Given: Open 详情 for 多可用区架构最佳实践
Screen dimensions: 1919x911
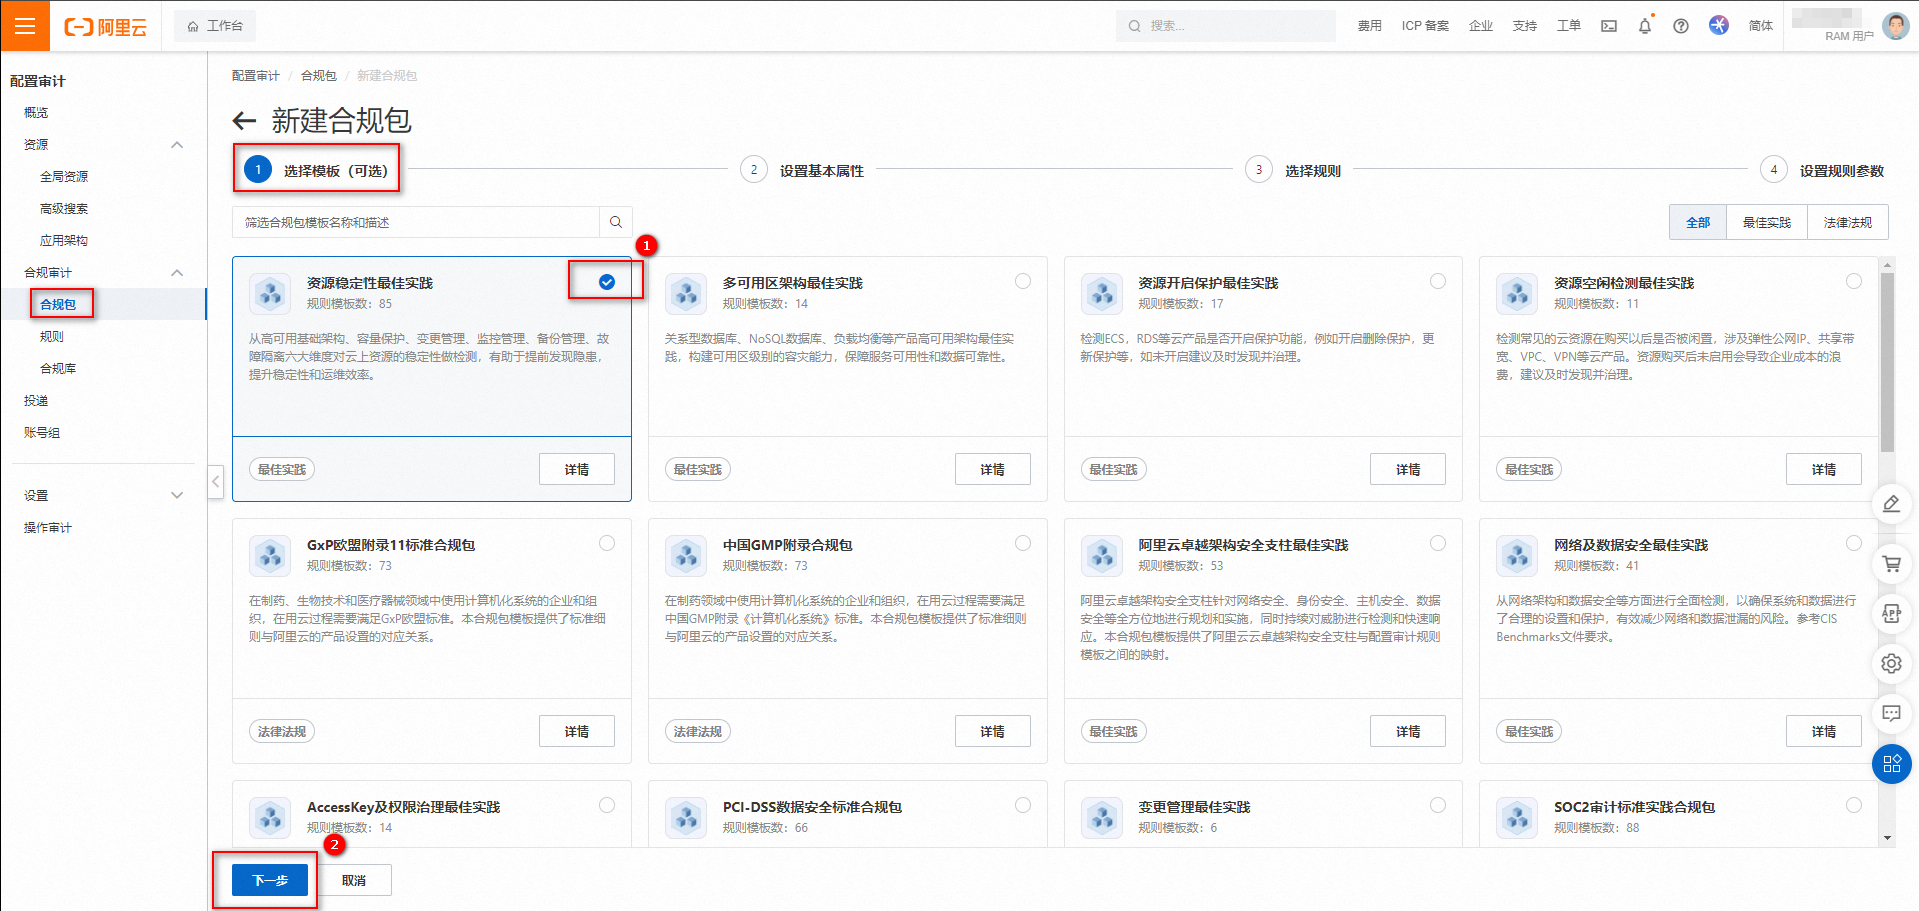Looking at the screenshot, I should coord(992,469).
